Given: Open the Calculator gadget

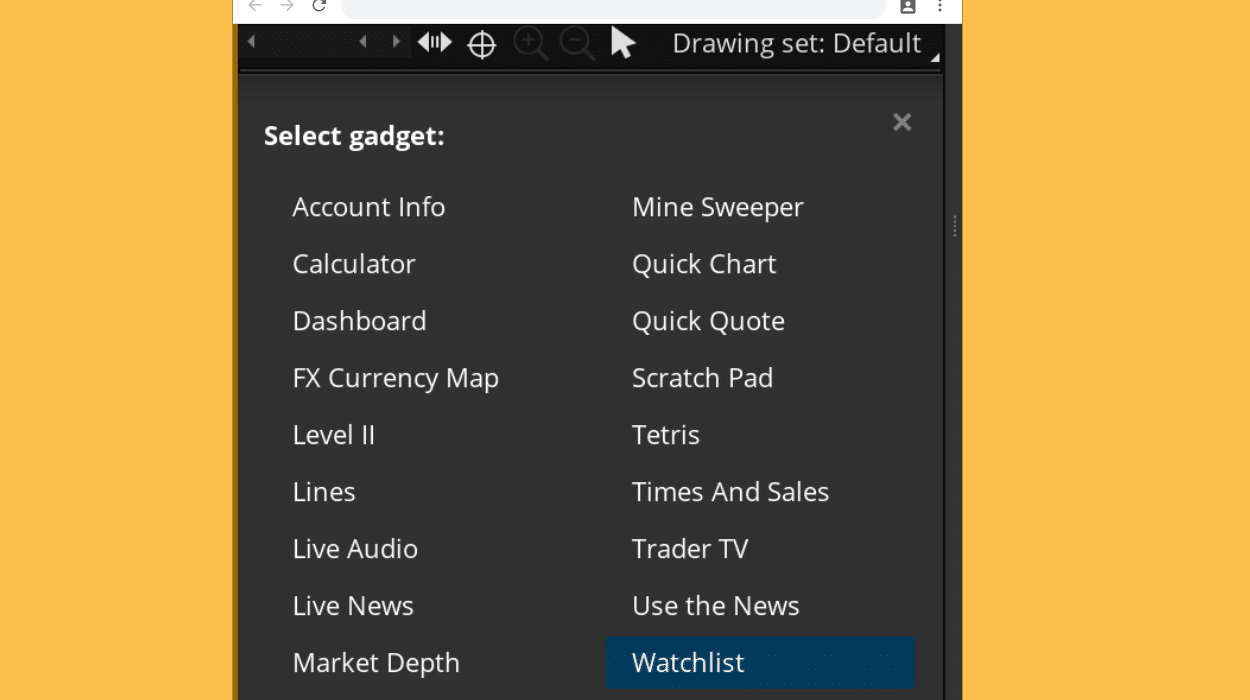Looking at the screenshot, I should tap(354, 263).
